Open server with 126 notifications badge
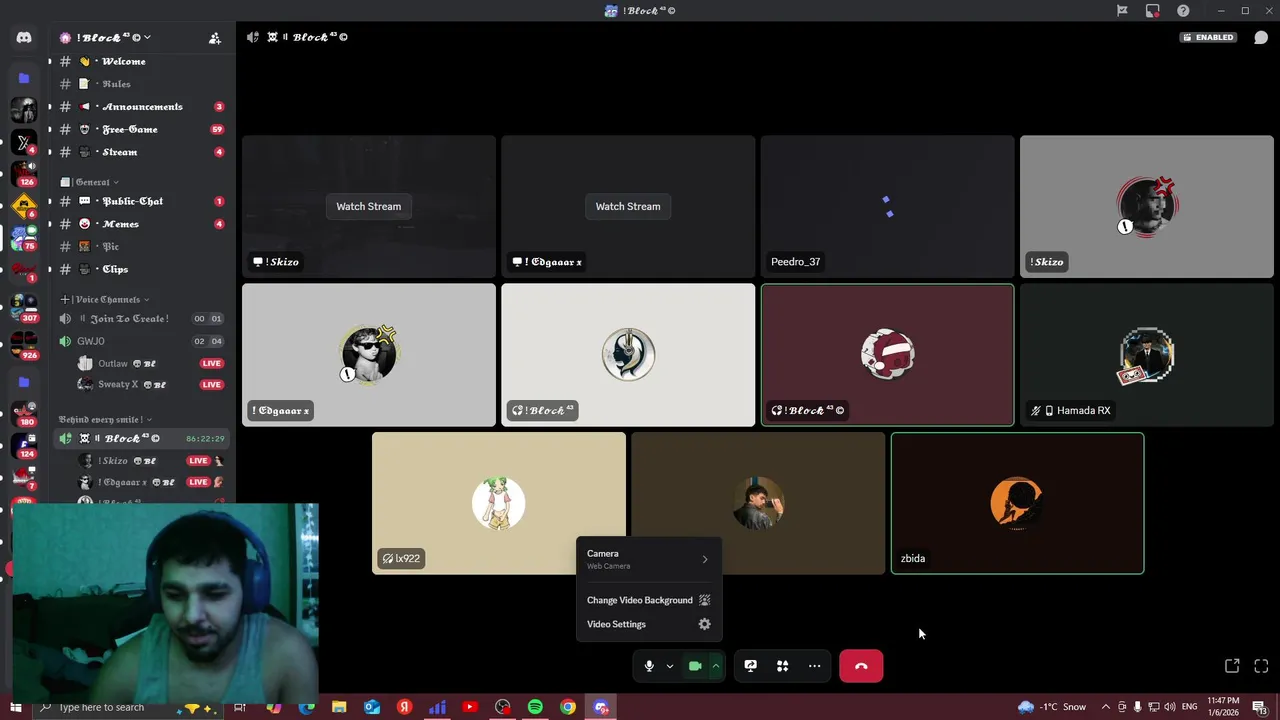Screen dimensions: 1280x720 tap(24, 173)
